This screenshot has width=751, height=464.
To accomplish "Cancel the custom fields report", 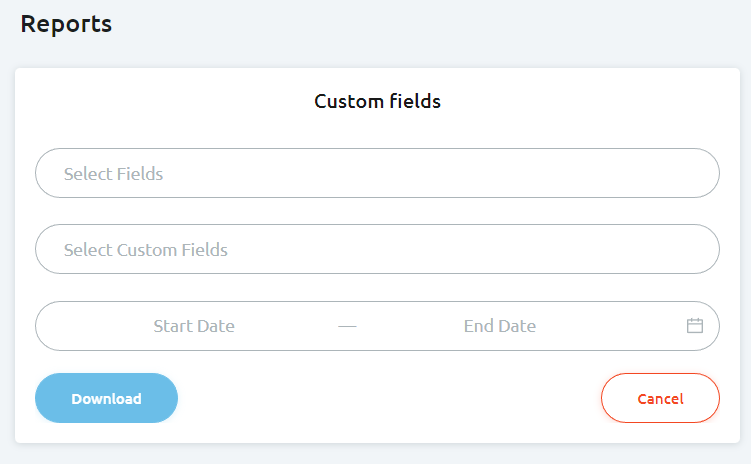I will pyautogui.click(x=660, y=399).
